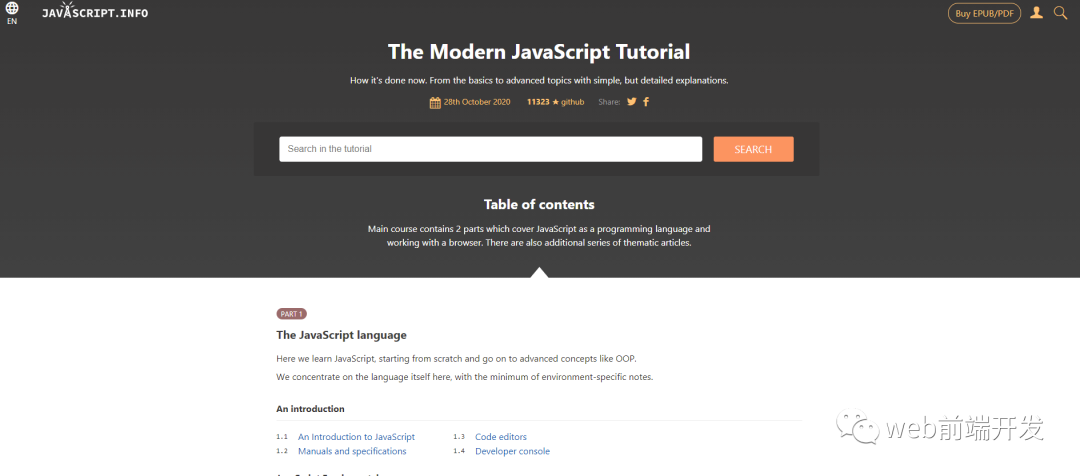Click the section number 1.2
The width and height of the screenshot is (1080, 476).
coord(282,451)
